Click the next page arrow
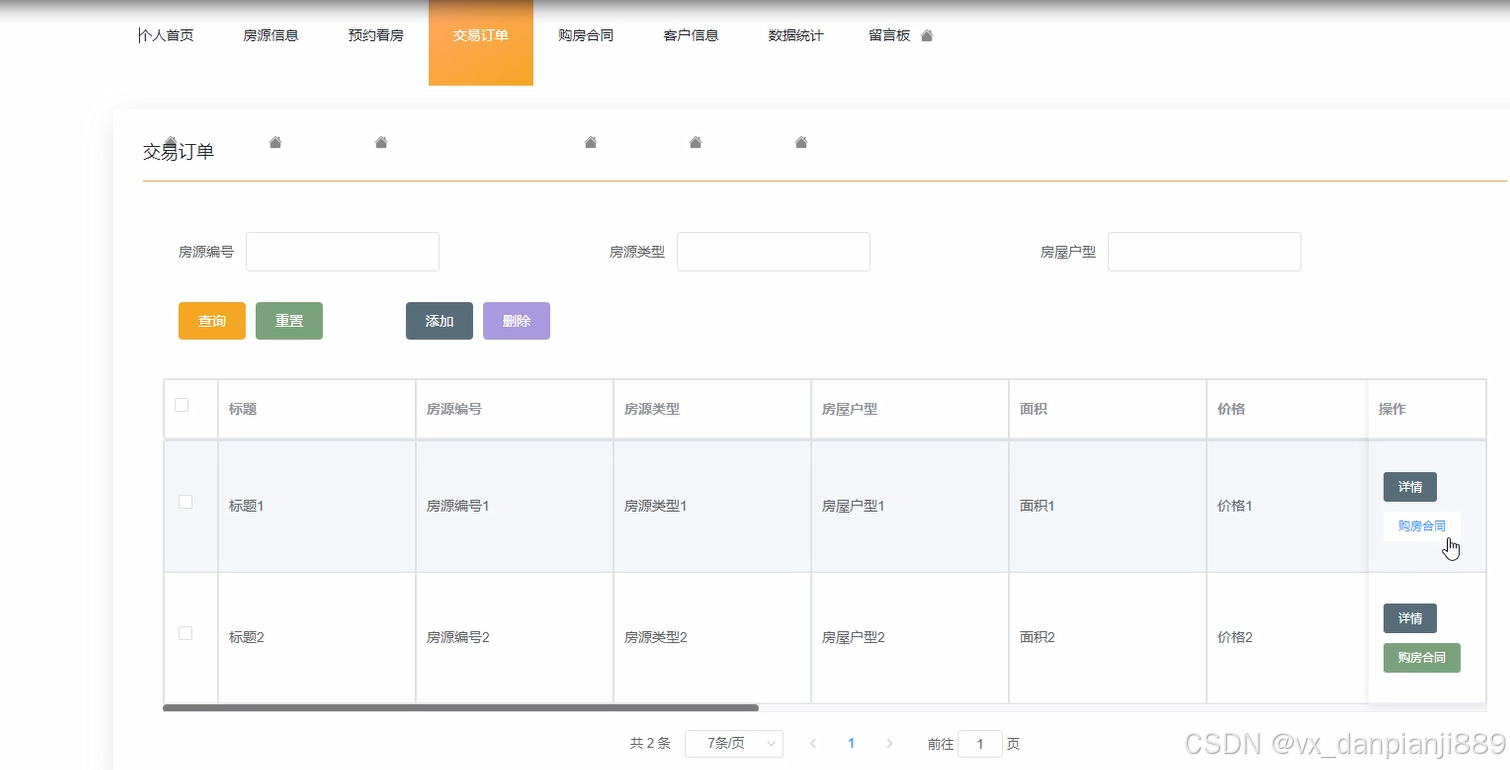Screen dimensions: 1510x770 [889, 743]
